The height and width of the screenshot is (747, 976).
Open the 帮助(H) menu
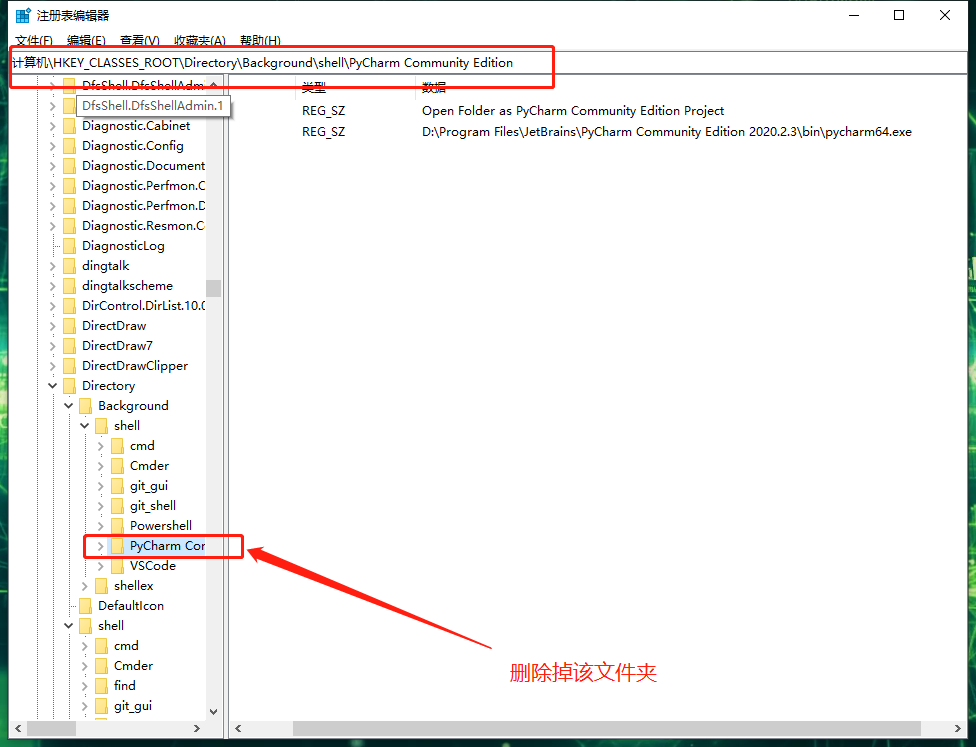[x=260, y=40]
